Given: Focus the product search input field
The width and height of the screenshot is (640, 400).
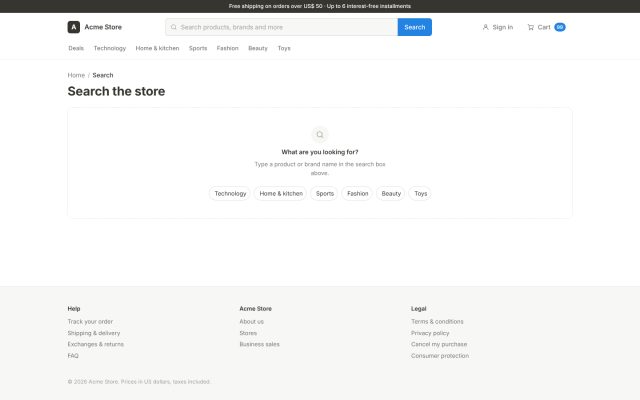Looking at the screenshot, I should (x=281, y=27).
